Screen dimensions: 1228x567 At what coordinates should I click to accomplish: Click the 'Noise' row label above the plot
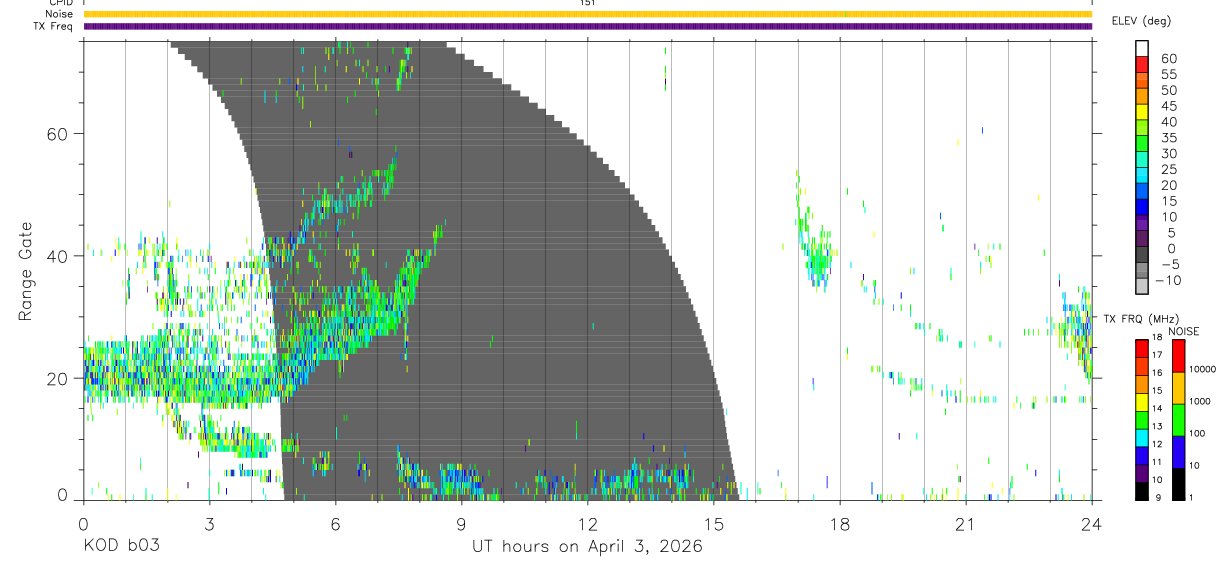[59, 14]
